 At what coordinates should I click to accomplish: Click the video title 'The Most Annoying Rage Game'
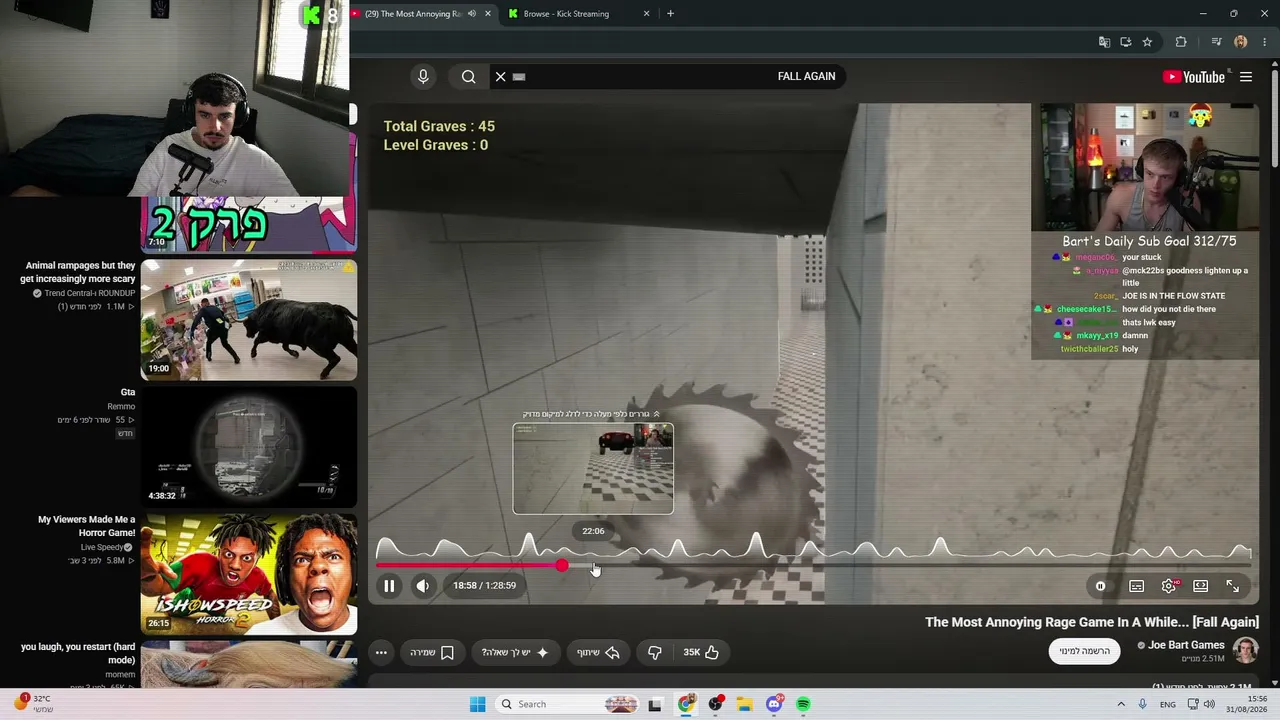pos(1092,622)
